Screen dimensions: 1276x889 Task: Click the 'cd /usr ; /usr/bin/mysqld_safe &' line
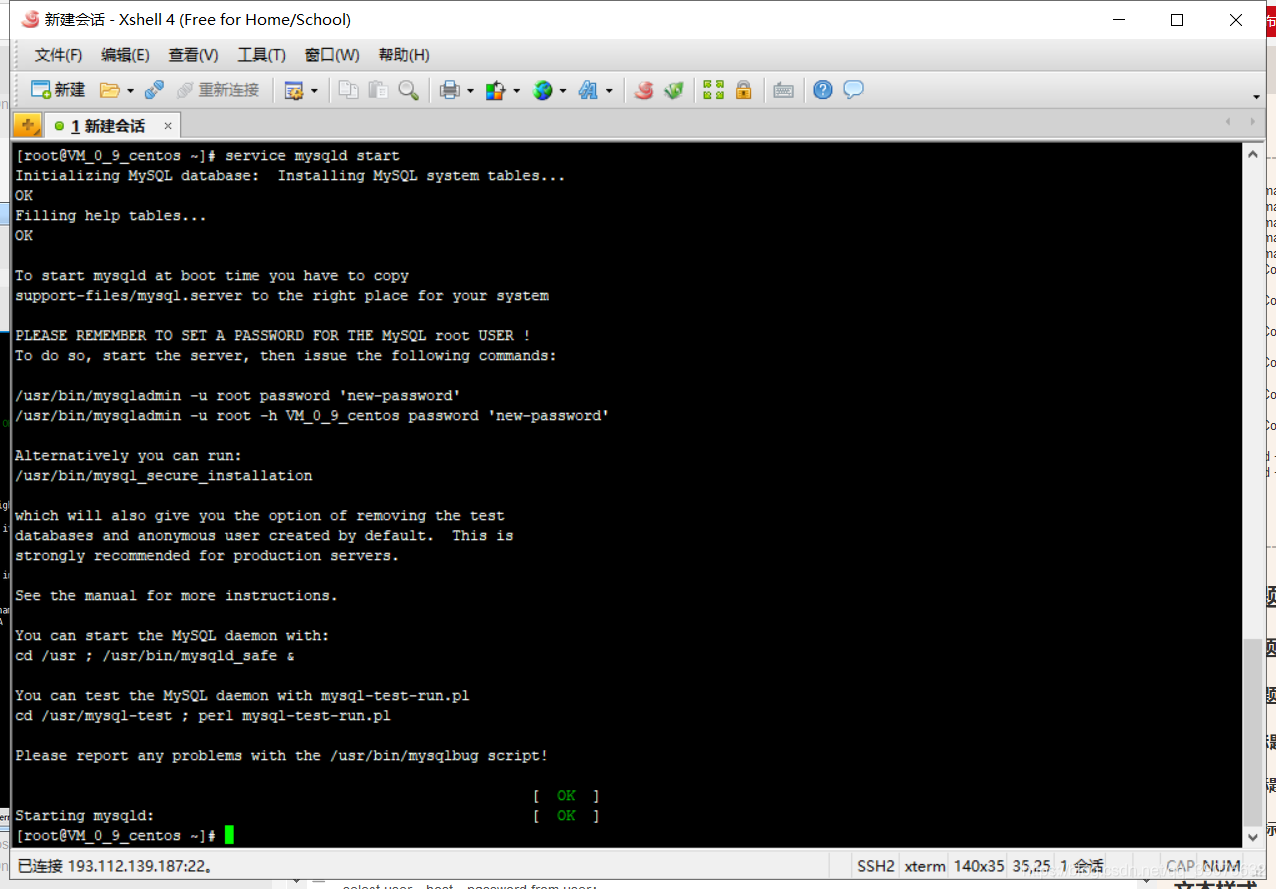155,656
